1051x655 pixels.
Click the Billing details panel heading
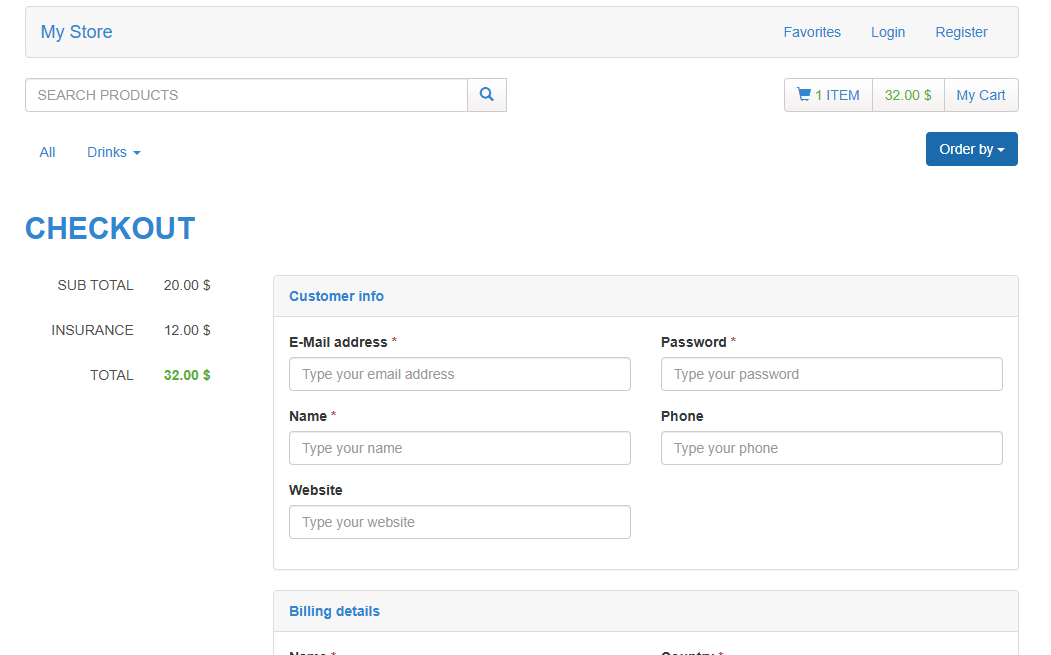pos(334,611)
